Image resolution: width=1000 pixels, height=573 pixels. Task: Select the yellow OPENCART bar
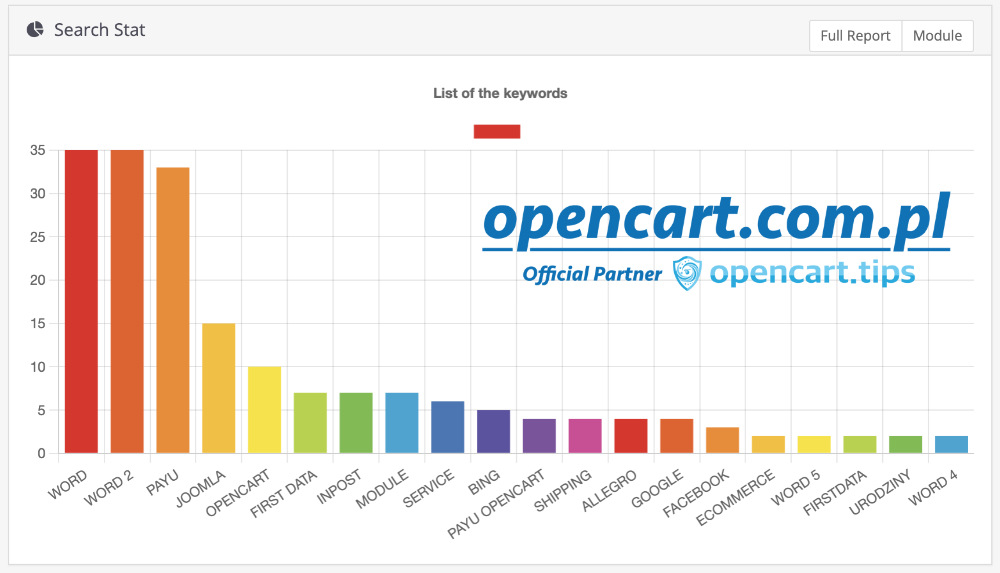coord(265,410)
